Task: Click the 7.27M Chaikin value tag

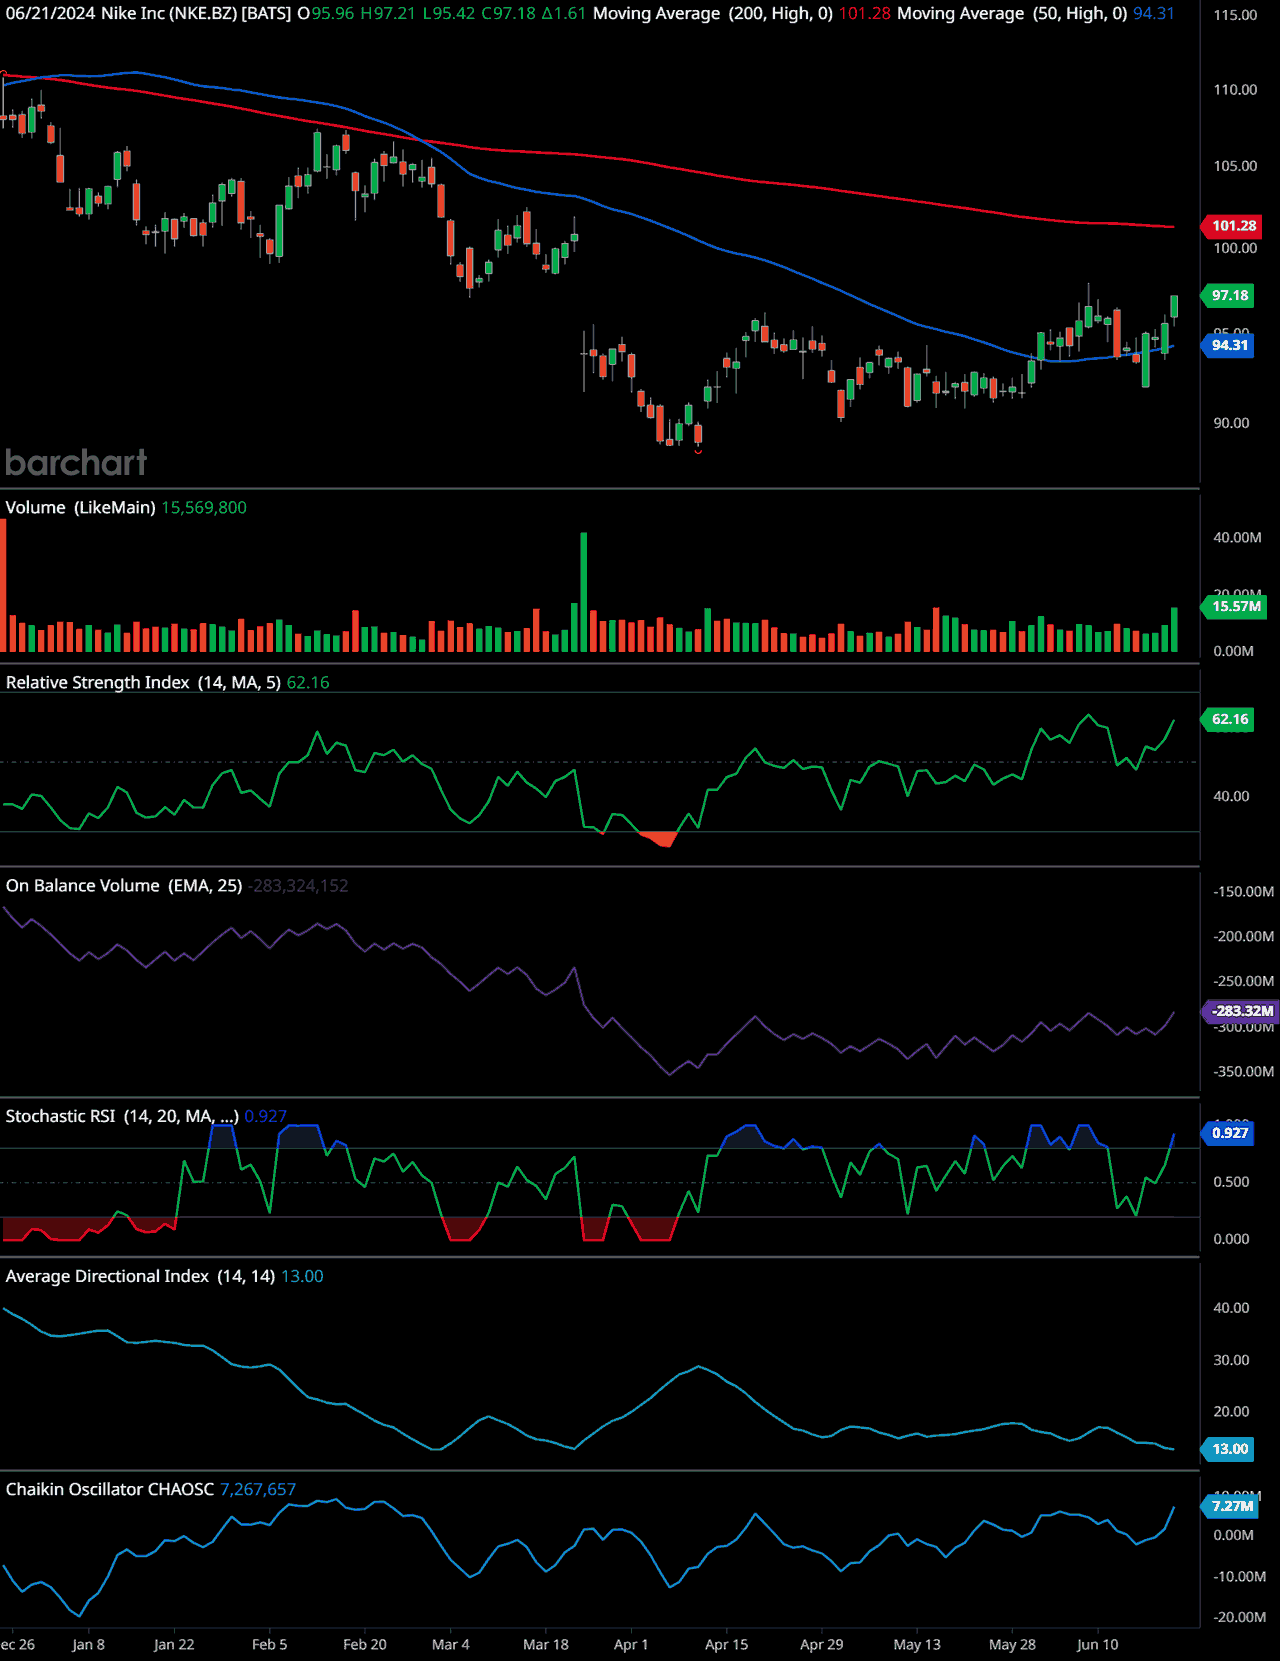Action: pyautogui.click(x=1230, y=1506)
